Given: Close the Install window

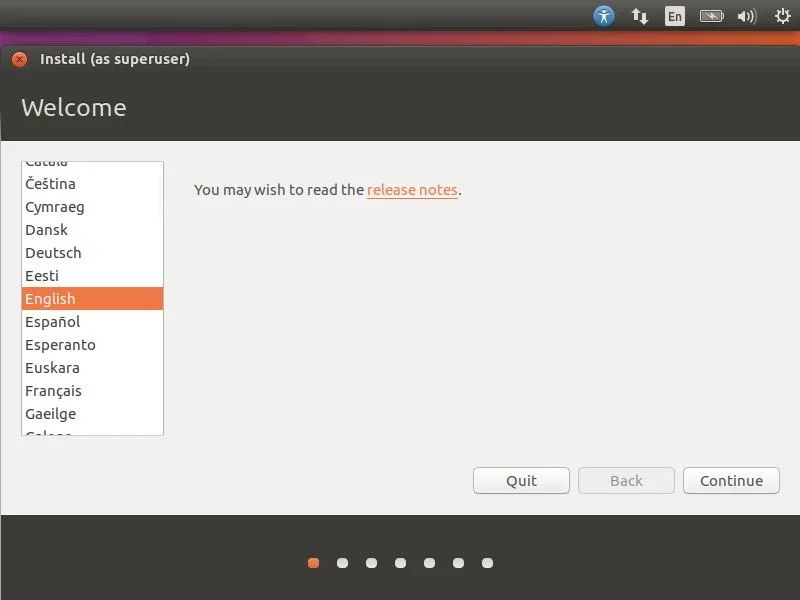Looking at the screenshot, I should click(x=19, y=60).
